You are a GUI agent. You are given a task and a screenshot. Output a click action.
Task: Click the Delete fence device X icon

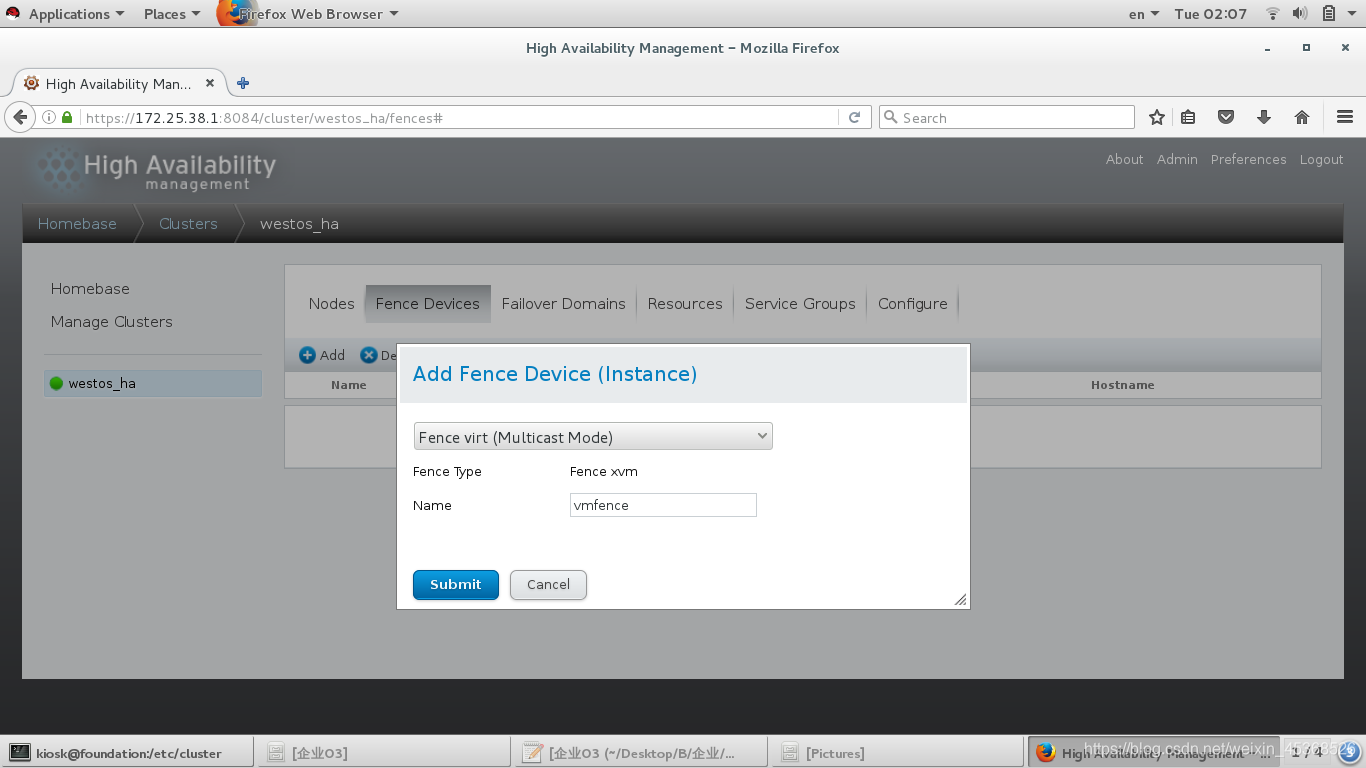[368, 355]
